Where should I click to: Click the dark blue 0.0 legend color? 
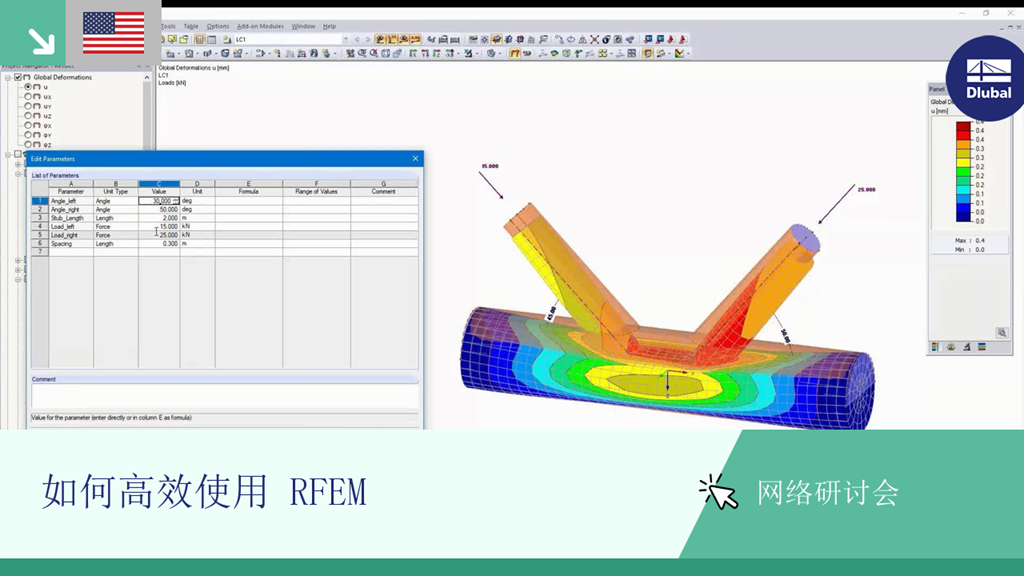(x=963, y=217)
